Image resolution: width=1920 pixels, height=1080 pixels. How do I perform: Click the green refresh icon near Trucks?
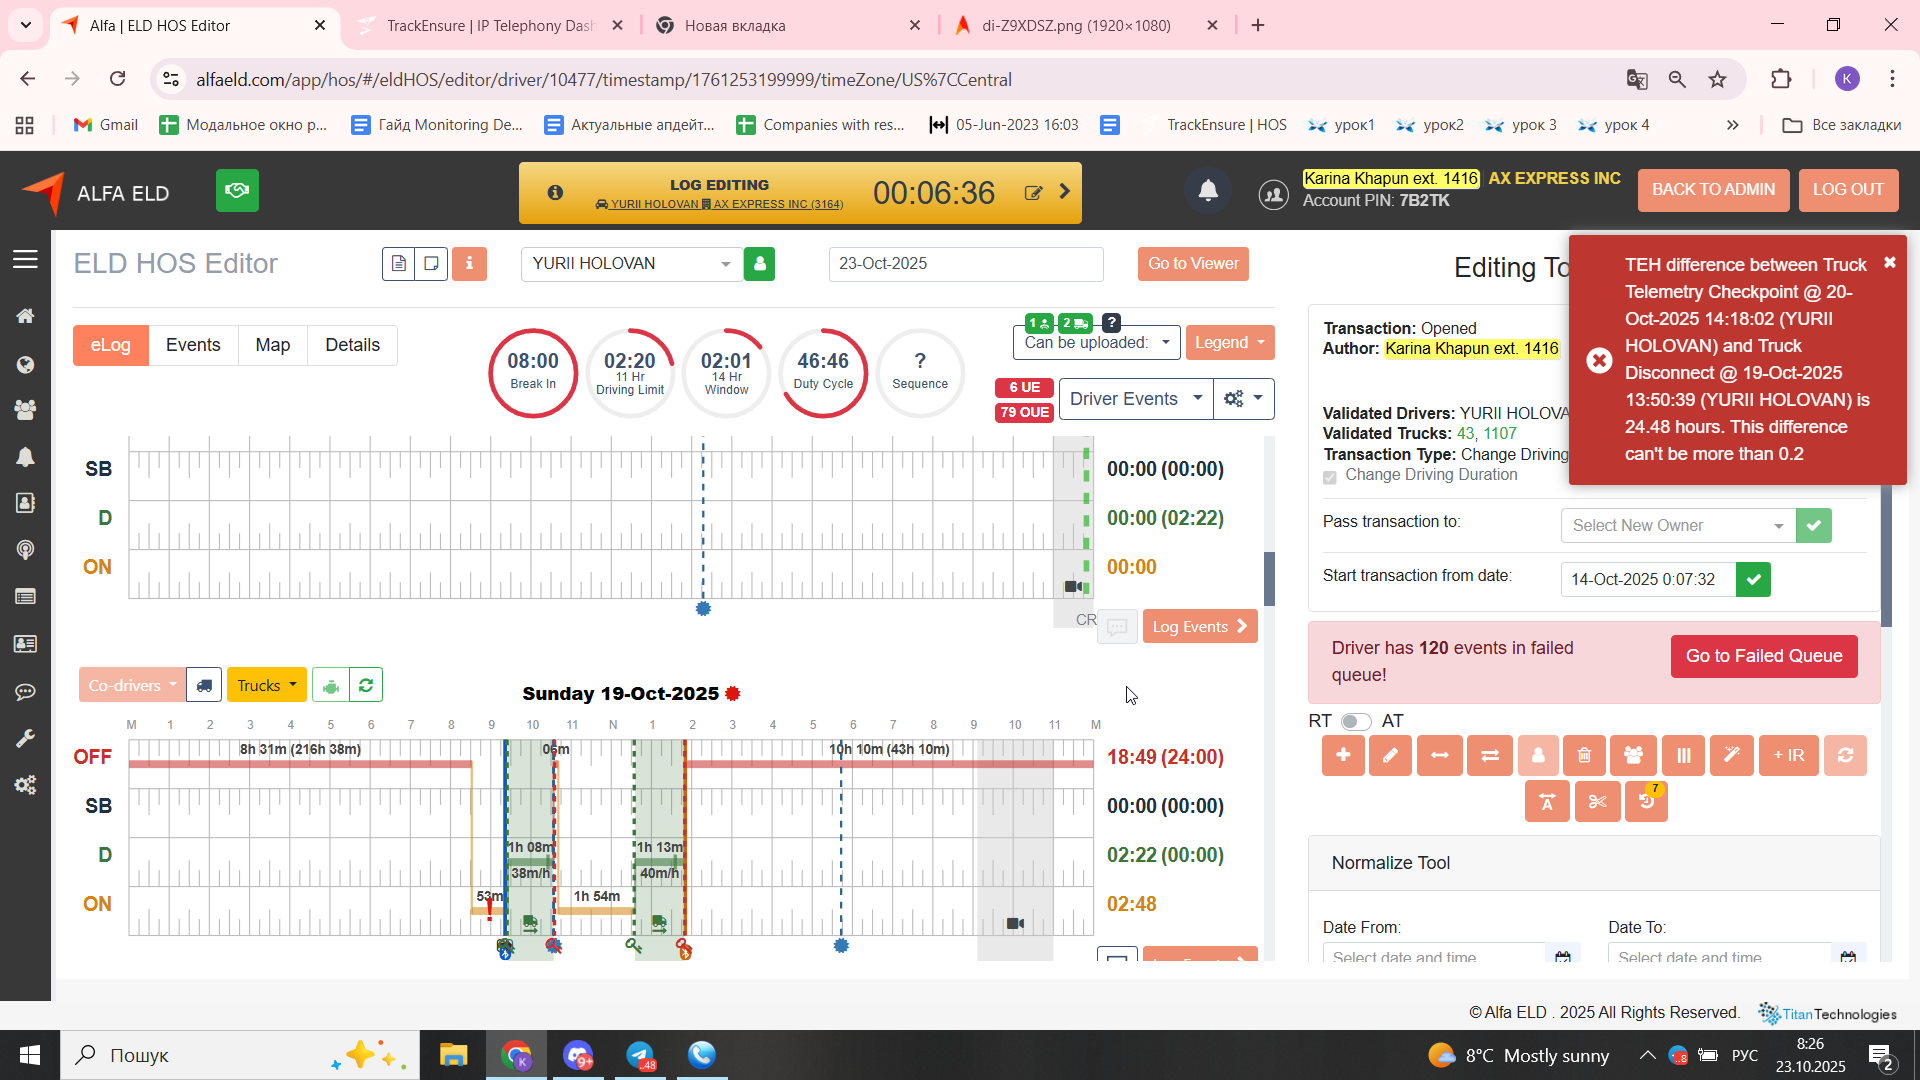click(366, 686)
